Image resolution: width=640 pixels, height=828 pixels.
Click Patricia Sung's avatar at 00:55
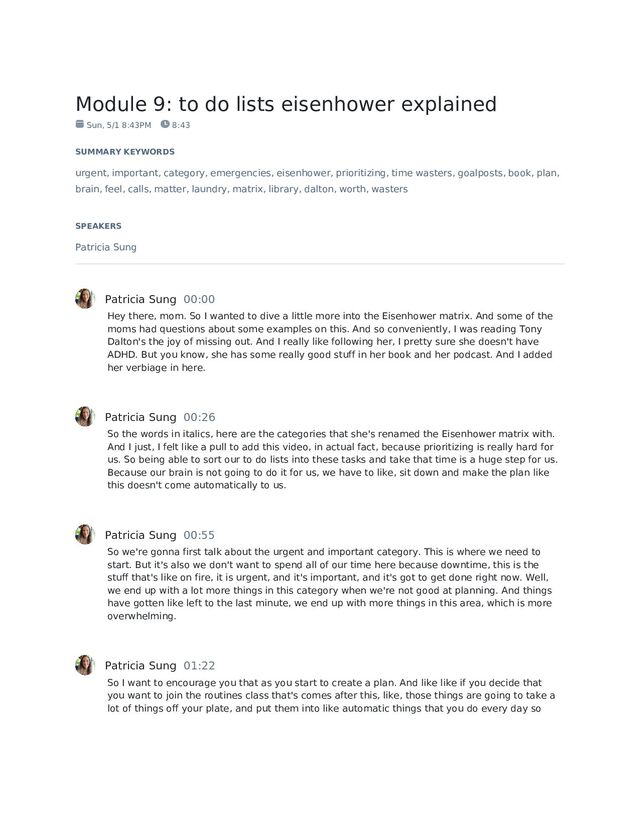(84, 534)
